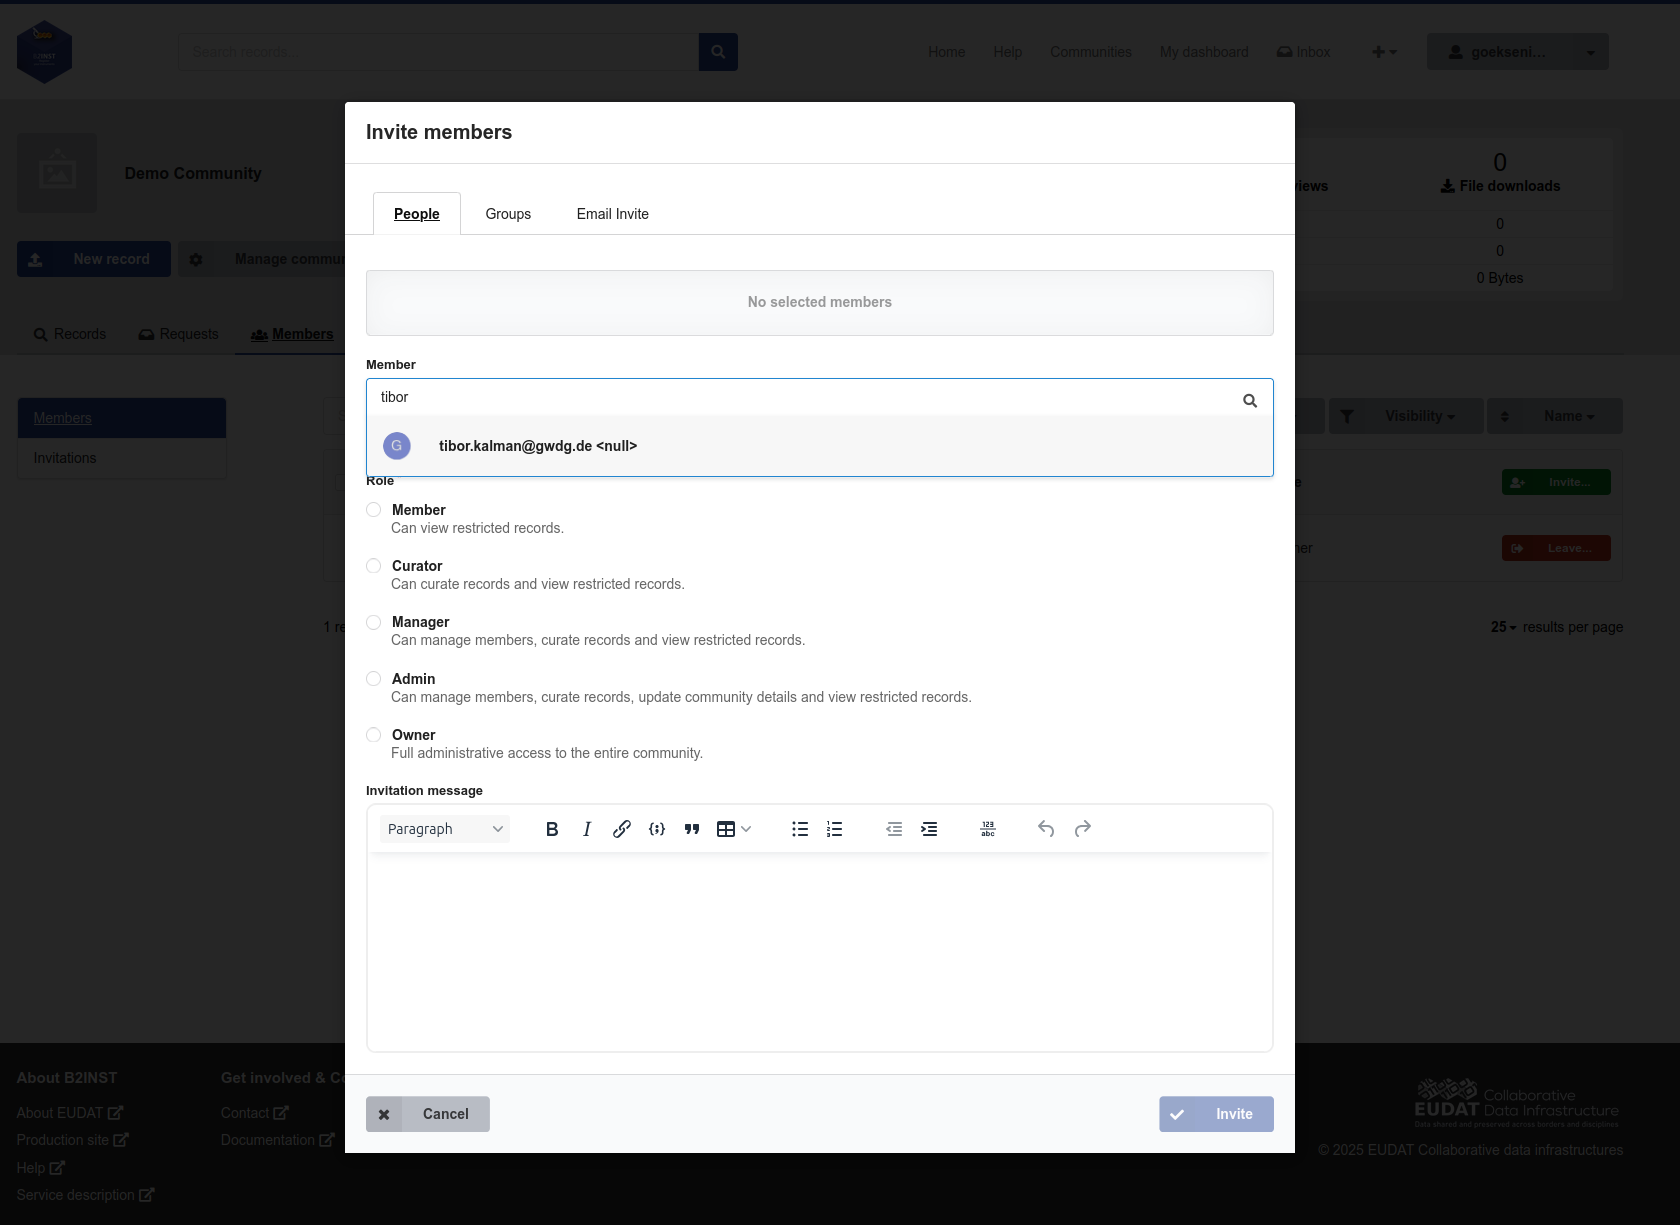Switch to People tab
The image size is (1680, 1225).
coord(417,214)
